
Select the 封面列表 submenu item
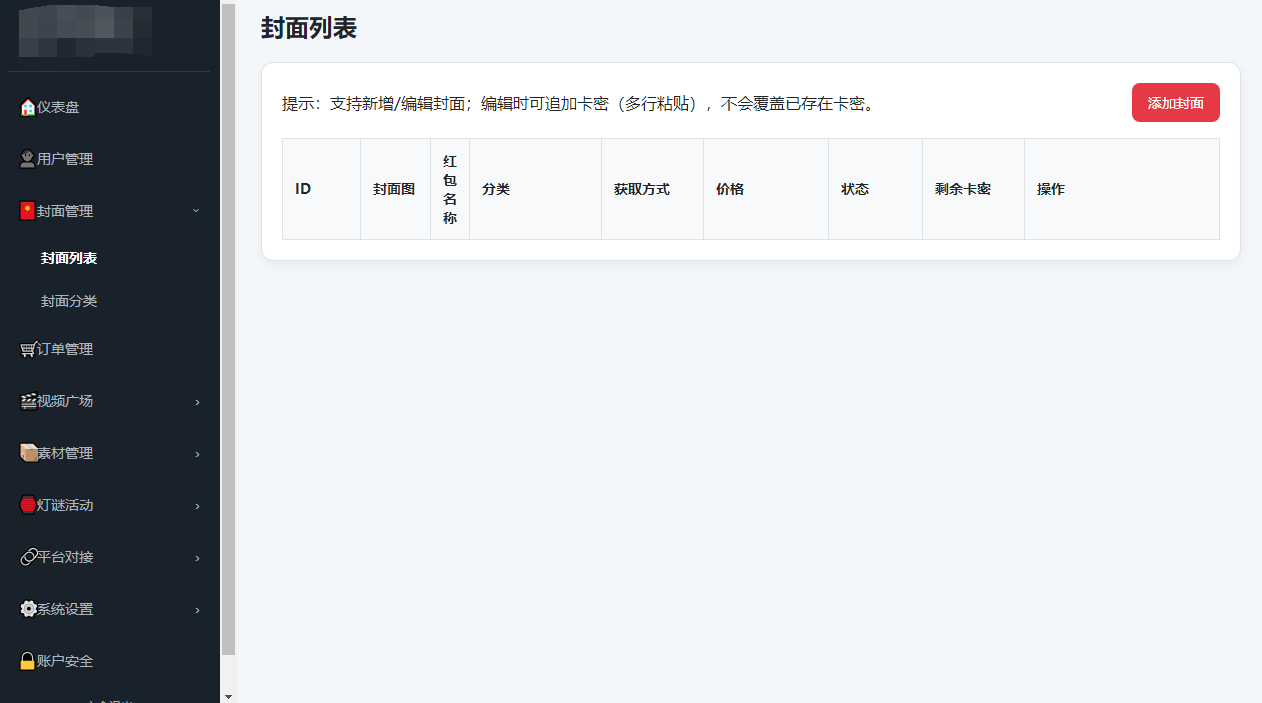[x=69, y=258]
